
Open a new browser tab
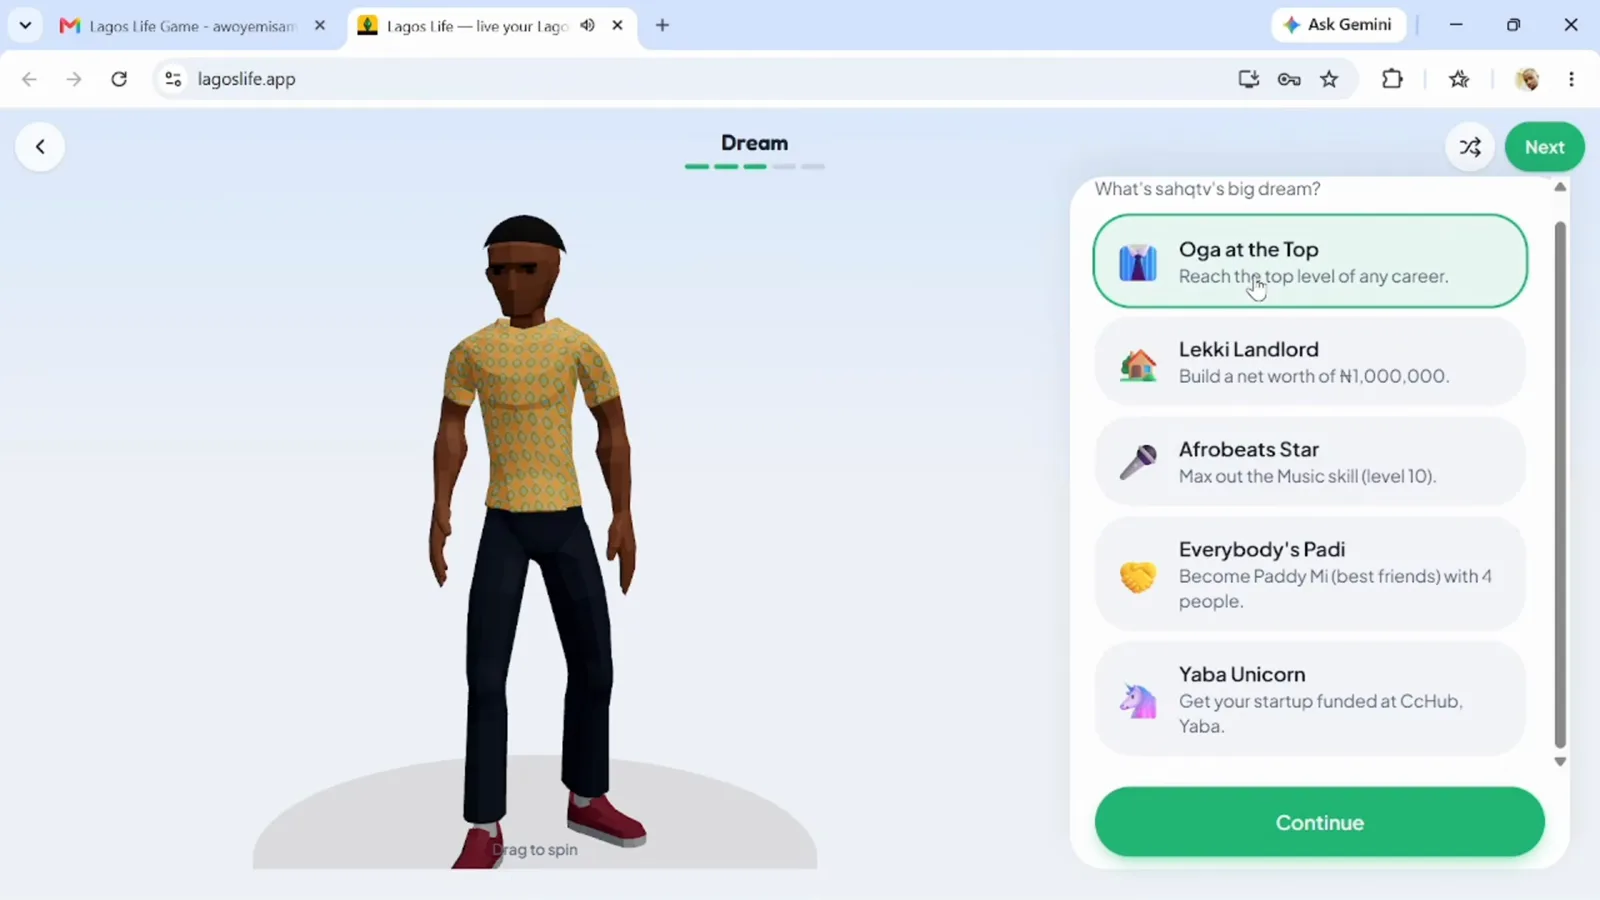tap(662, 25)
